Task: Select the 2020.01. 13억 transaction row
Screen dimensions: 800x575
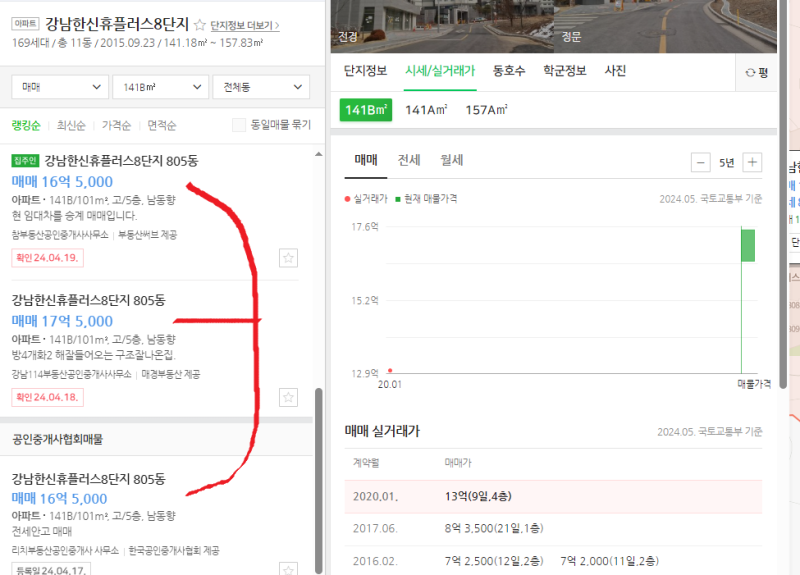Action: [x=553, y=496]
